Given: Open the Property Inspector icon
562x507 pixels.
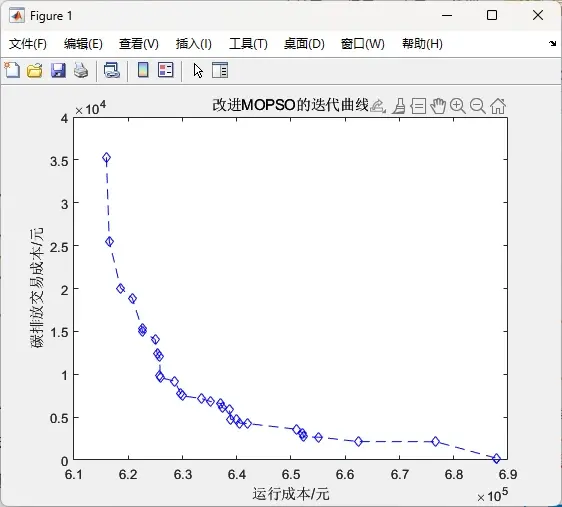Looking at the screenshot, I should tap(220, 70).
